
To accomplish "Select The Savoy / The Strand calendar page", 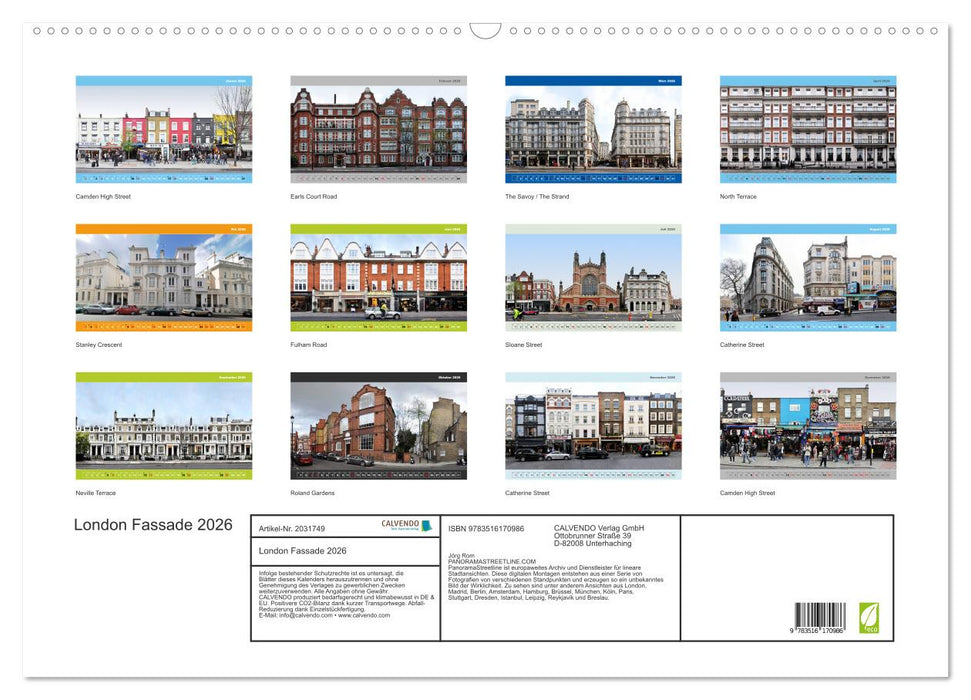I will (x=592, y=130).
